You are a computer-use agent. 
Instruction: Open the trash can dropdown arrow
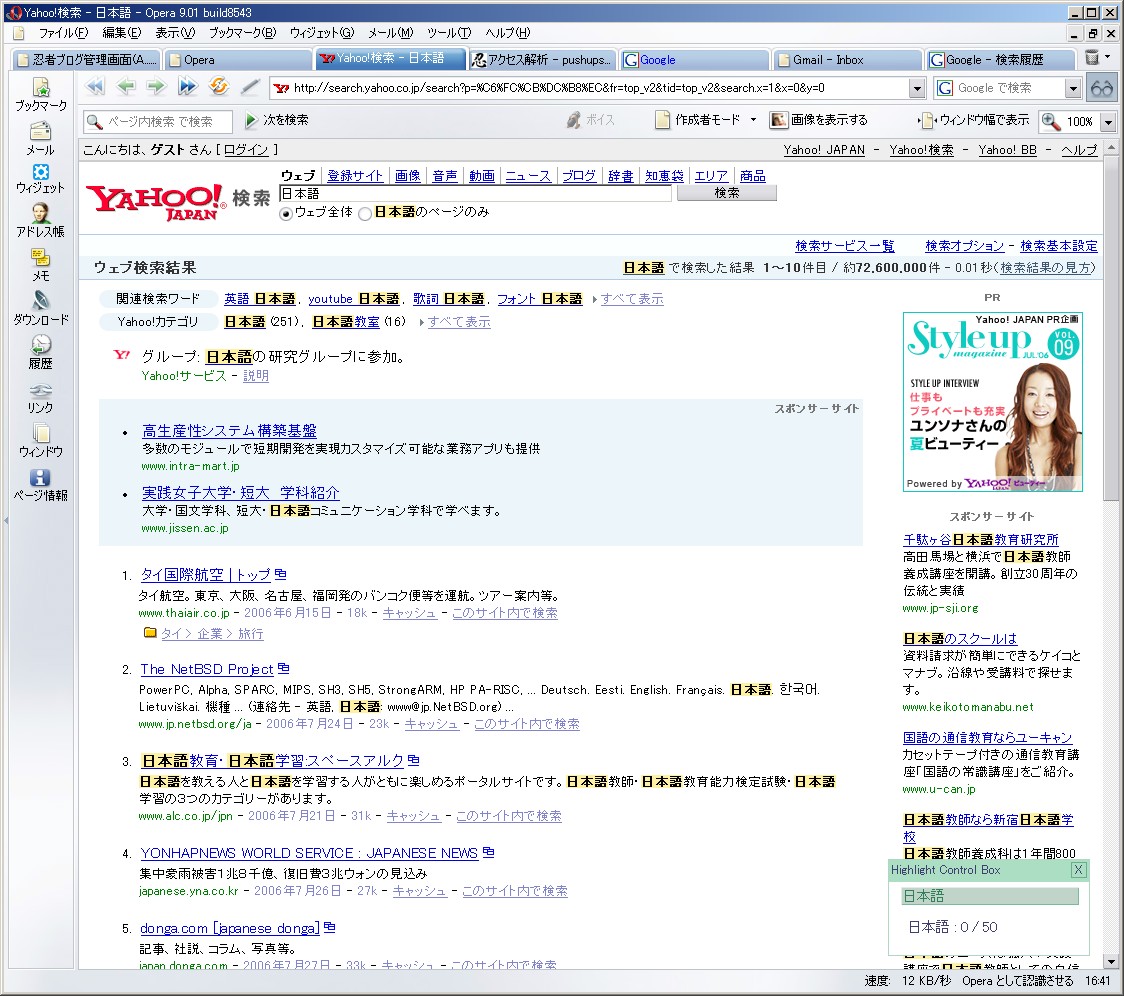1108,57
